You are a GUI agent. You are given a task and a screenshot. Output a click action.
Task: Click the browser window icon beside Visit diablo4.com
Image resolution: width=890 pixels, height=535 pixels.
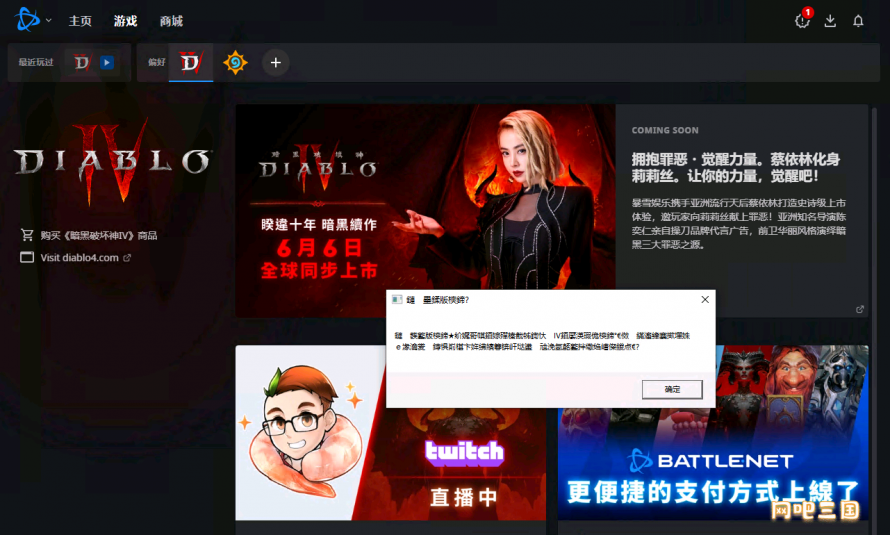27,258
